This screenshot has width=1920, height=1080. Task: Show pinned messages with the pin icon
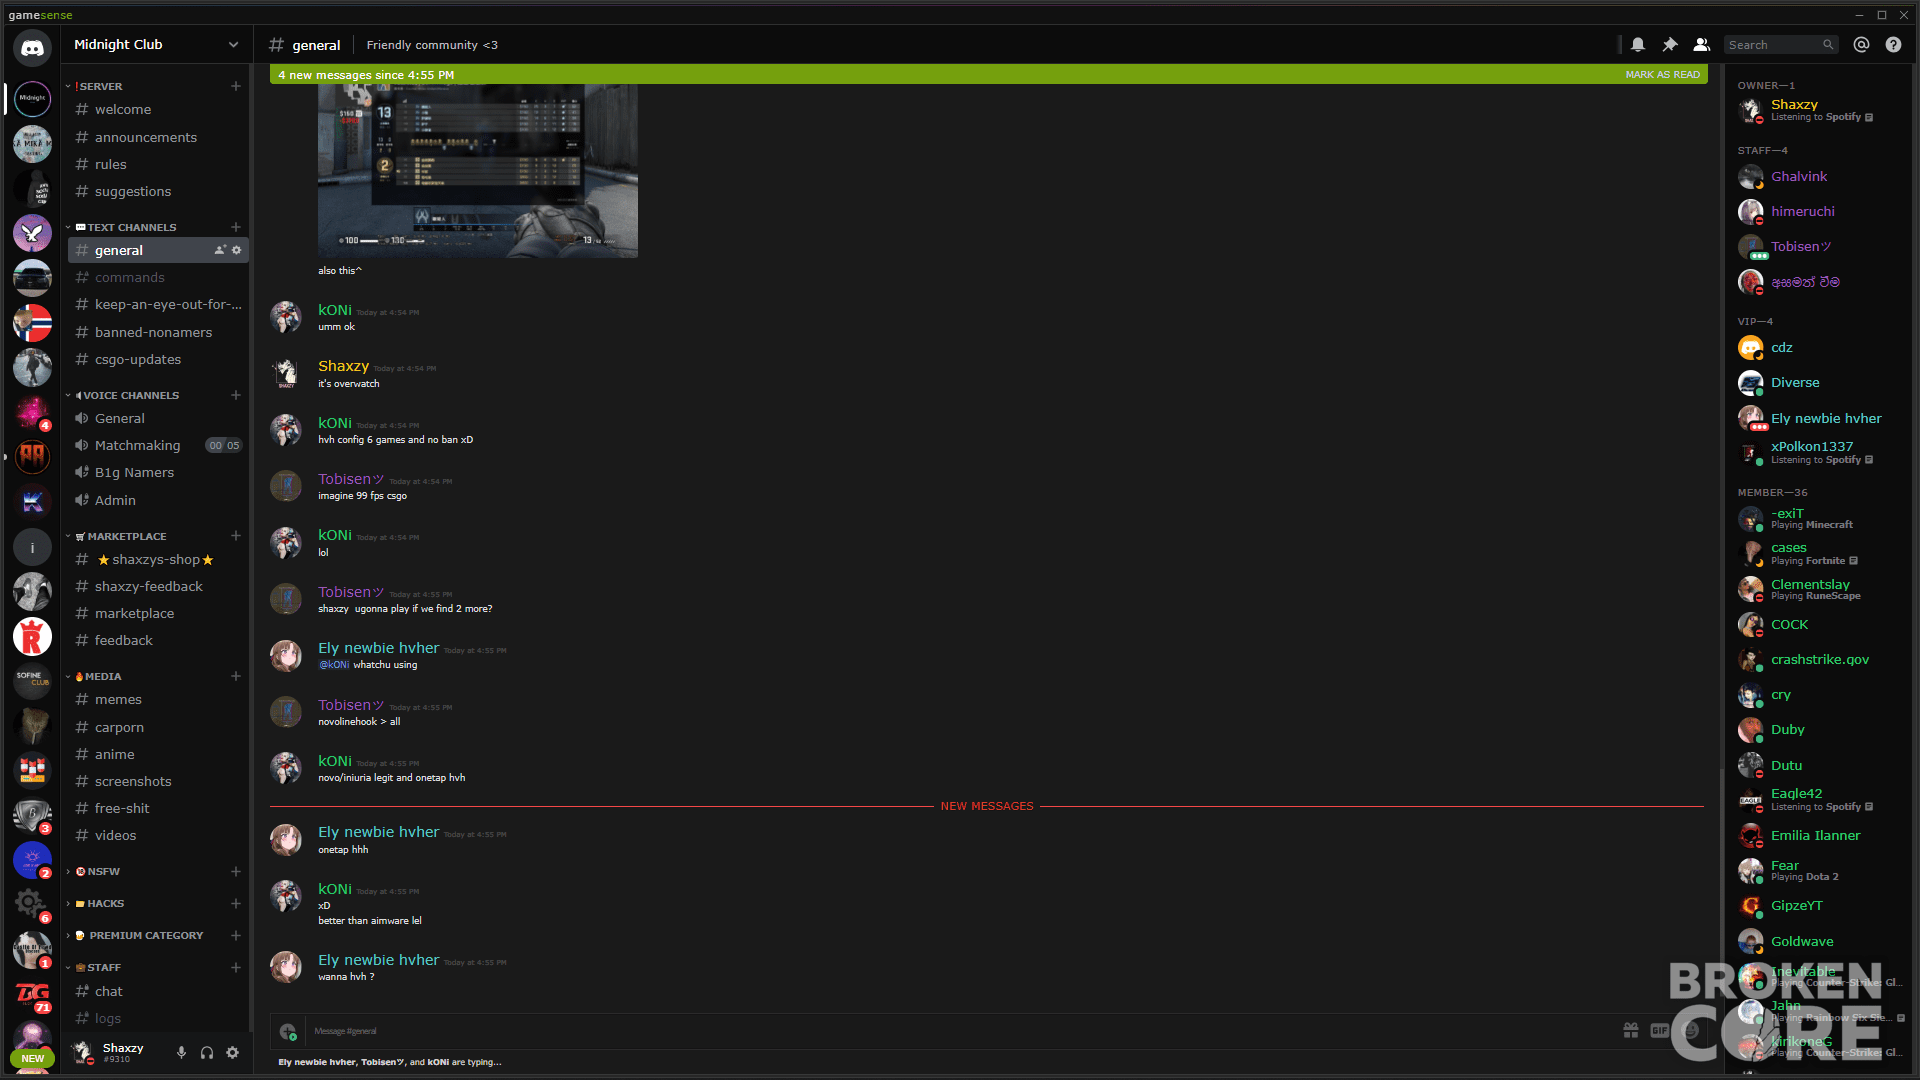[1670, 45]
